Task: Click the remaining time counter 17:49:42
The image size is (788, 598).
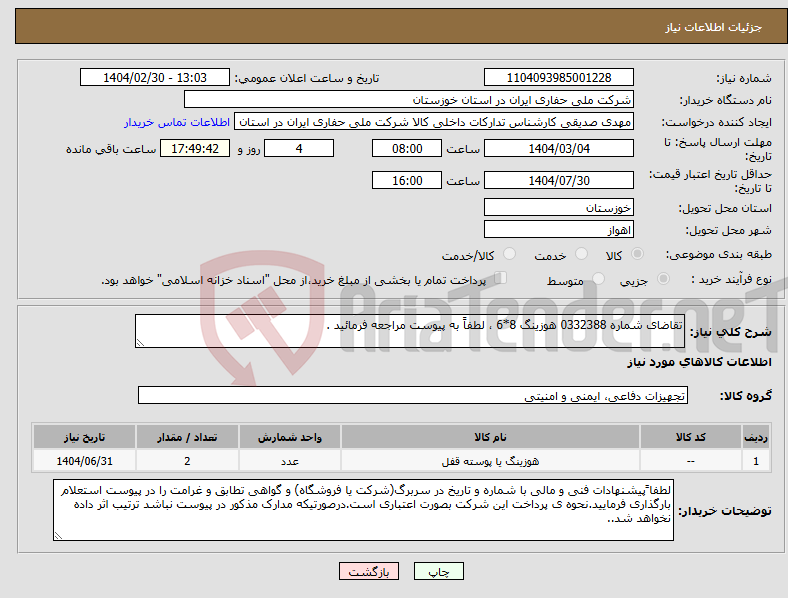Action: pyautogui.click(x=195, y=149)
